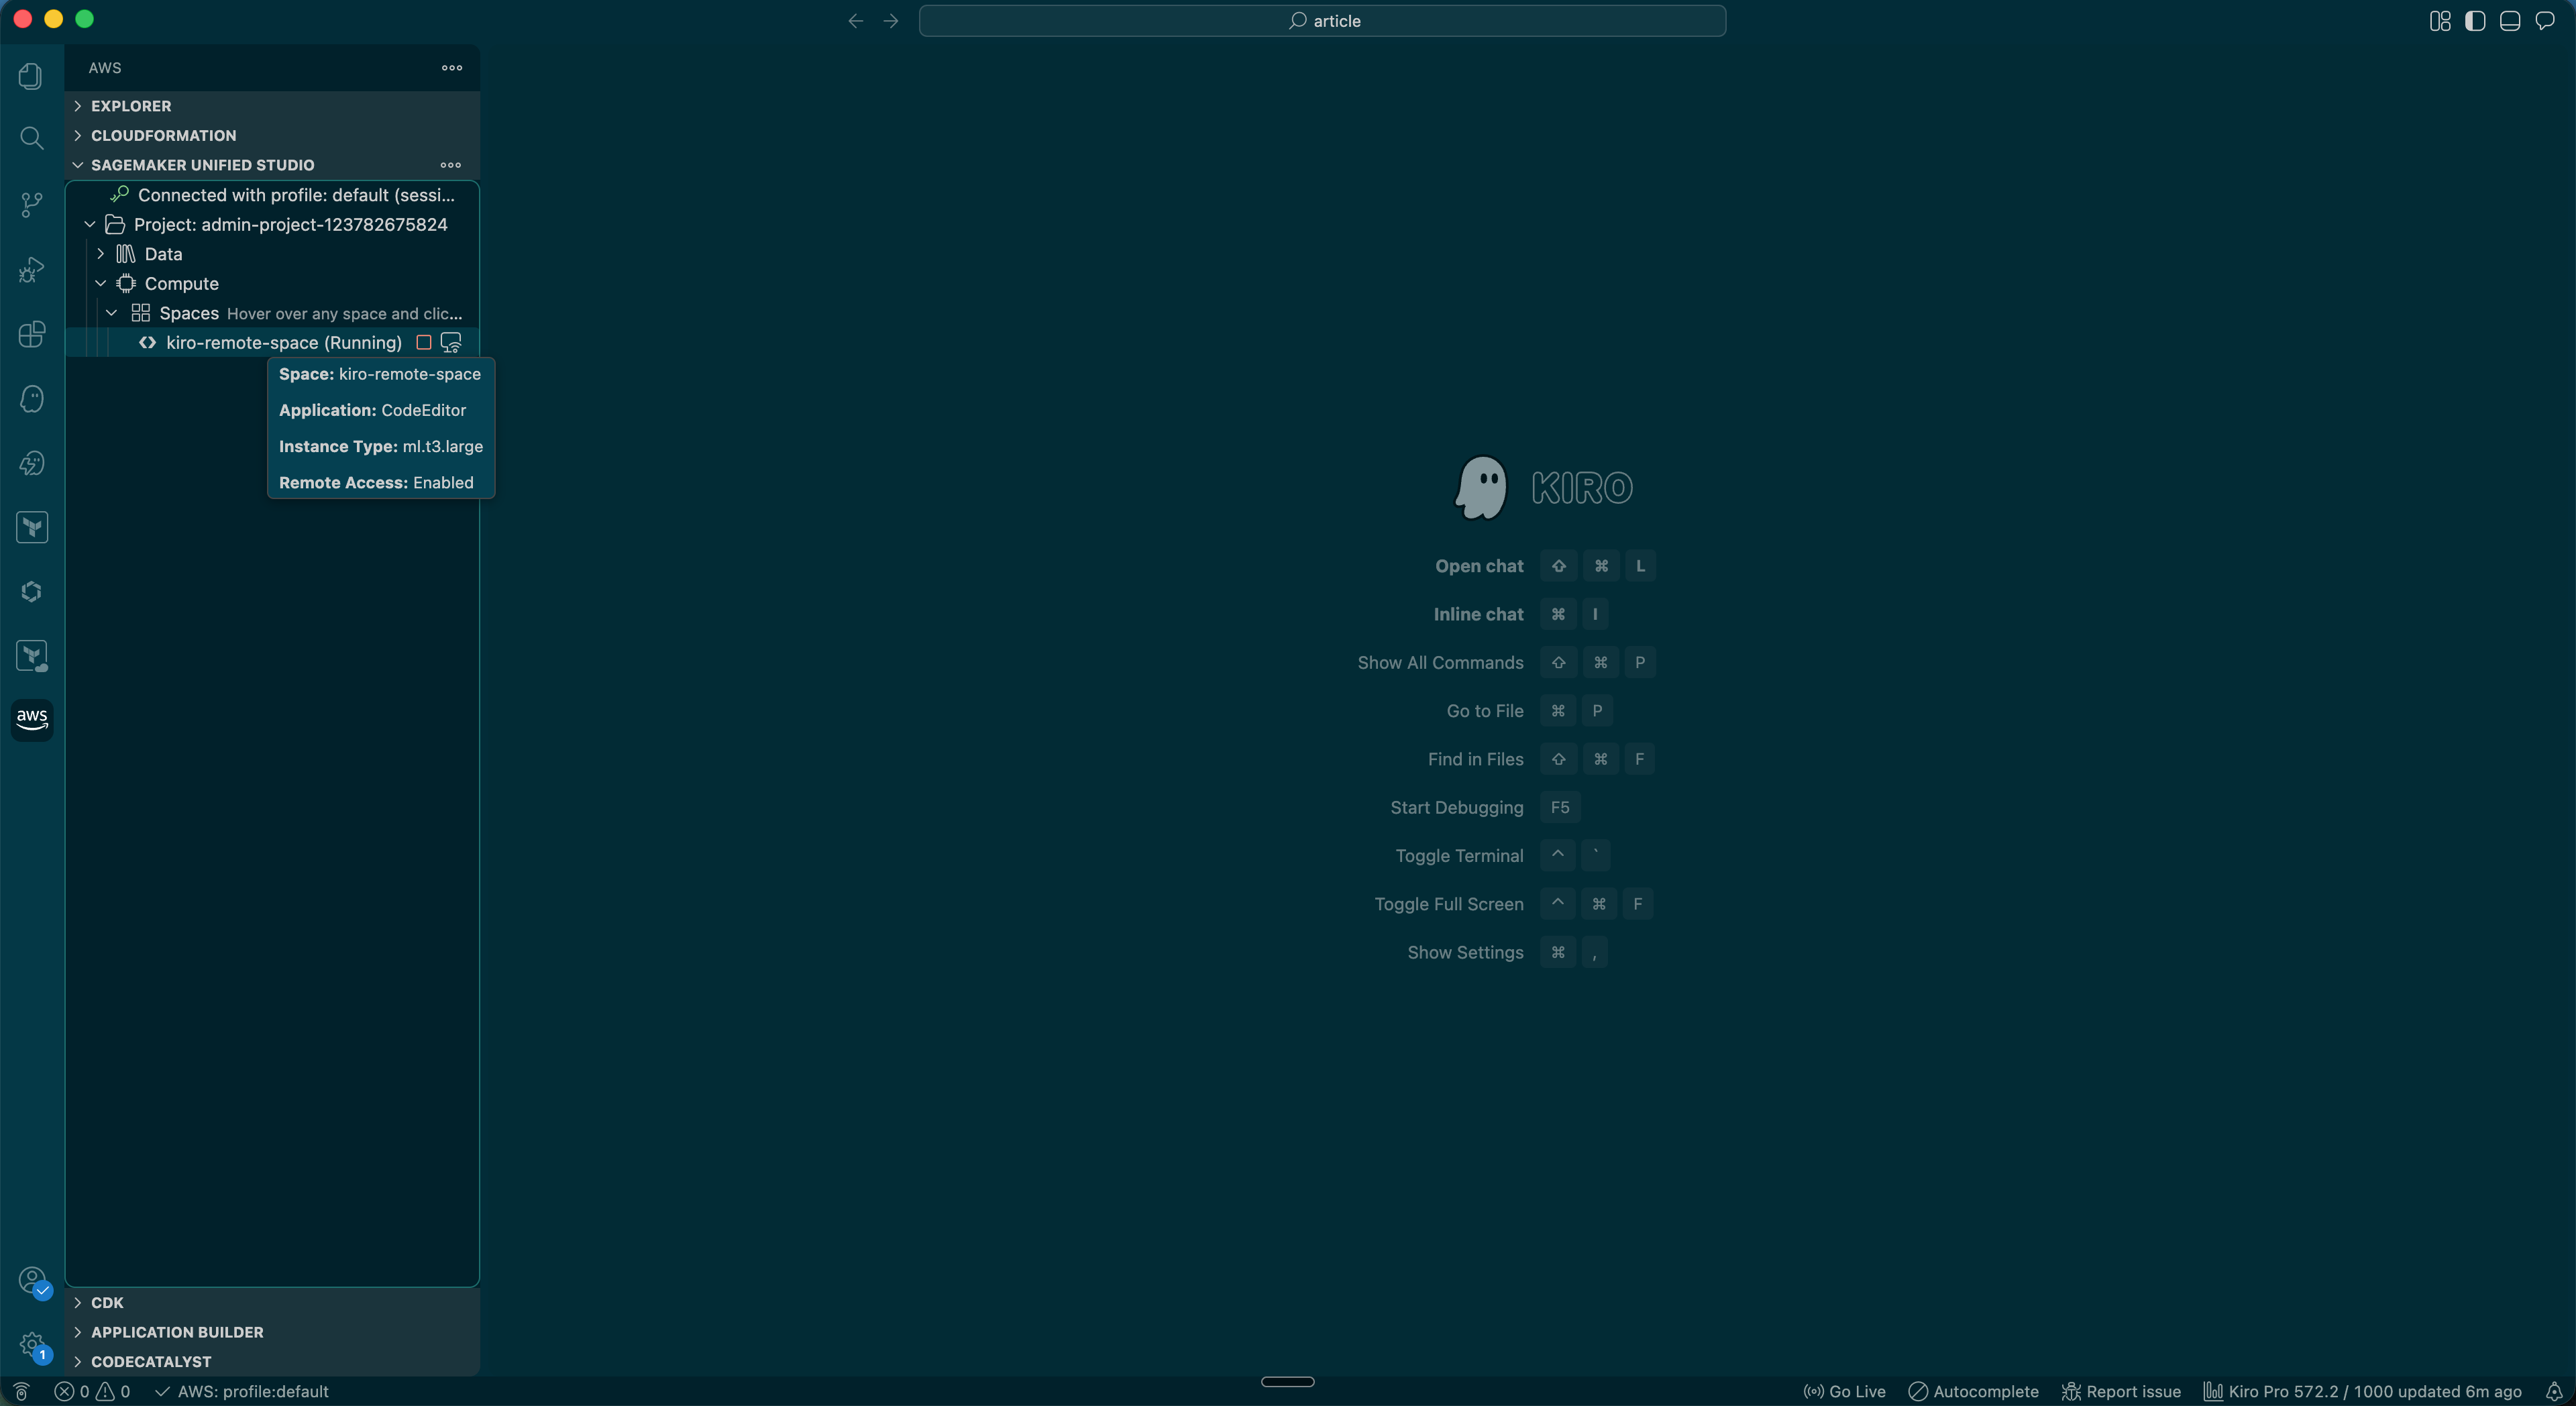This screenshot has width=2576, height=1406.
Task: Expand the APPLICATION BUILDER section
Action: tap(272, 1332)
